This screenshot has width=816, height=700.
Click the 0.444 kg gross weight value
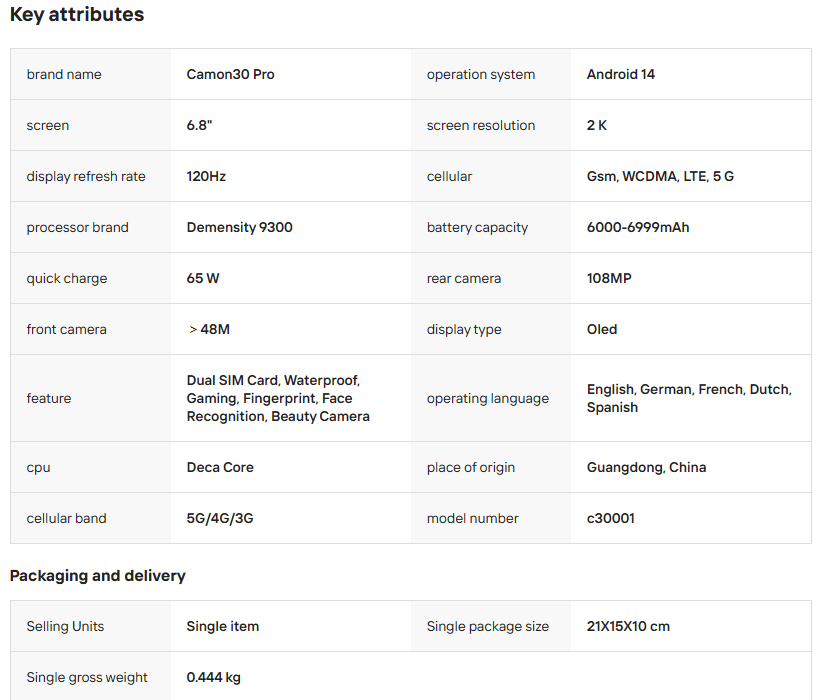(x=213, y=678)
